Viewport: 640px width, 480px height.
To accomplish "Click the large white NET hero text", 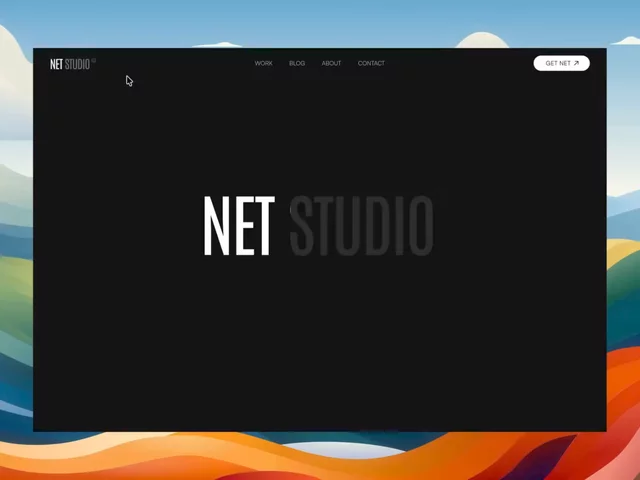I will pos(239,226).
